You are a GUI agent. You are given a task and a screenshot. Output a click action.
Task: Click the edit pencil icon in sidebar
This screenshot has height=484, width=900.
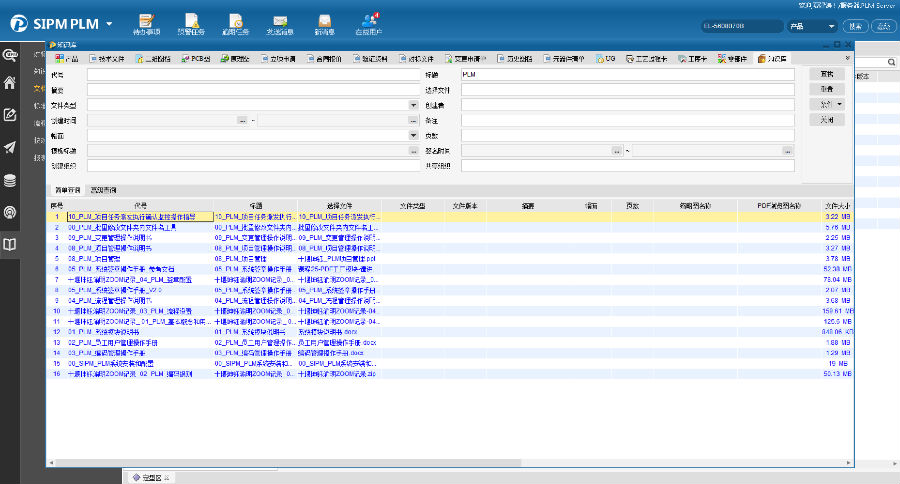[10, 115]
